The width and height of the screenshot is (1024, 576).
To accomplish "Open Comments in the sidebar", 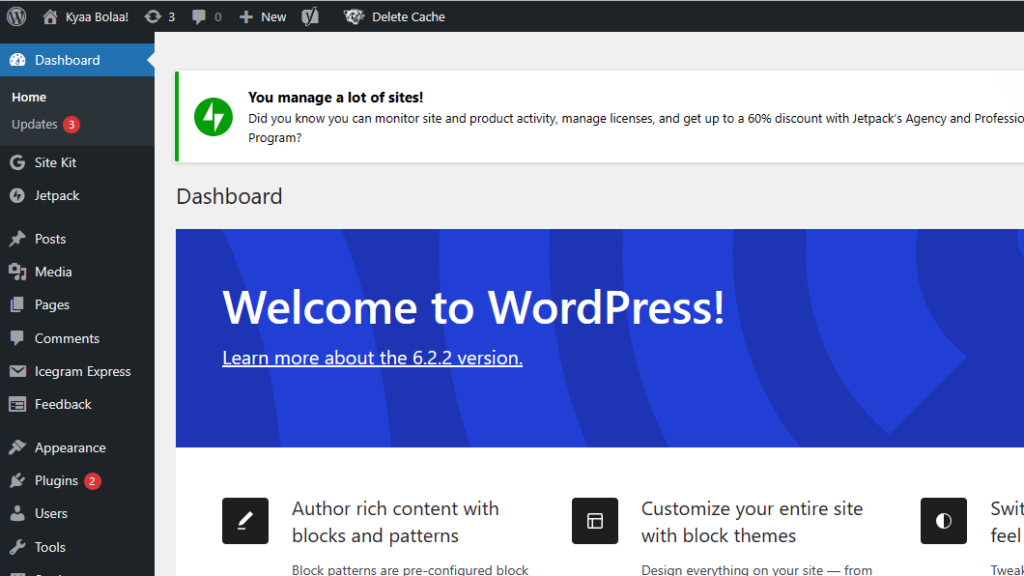I will pyautogui.click(x=67, y=338).
